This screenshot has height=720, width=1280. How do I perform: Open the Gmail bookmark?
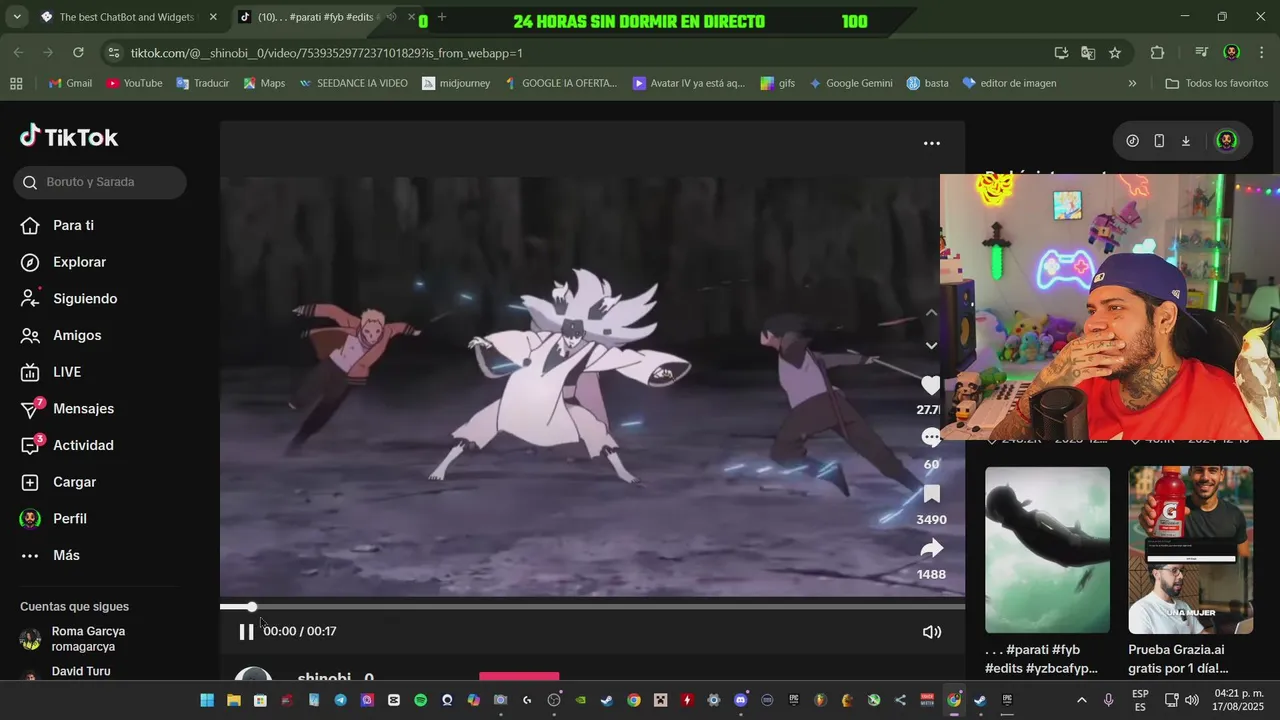click(x=70, y=83)
